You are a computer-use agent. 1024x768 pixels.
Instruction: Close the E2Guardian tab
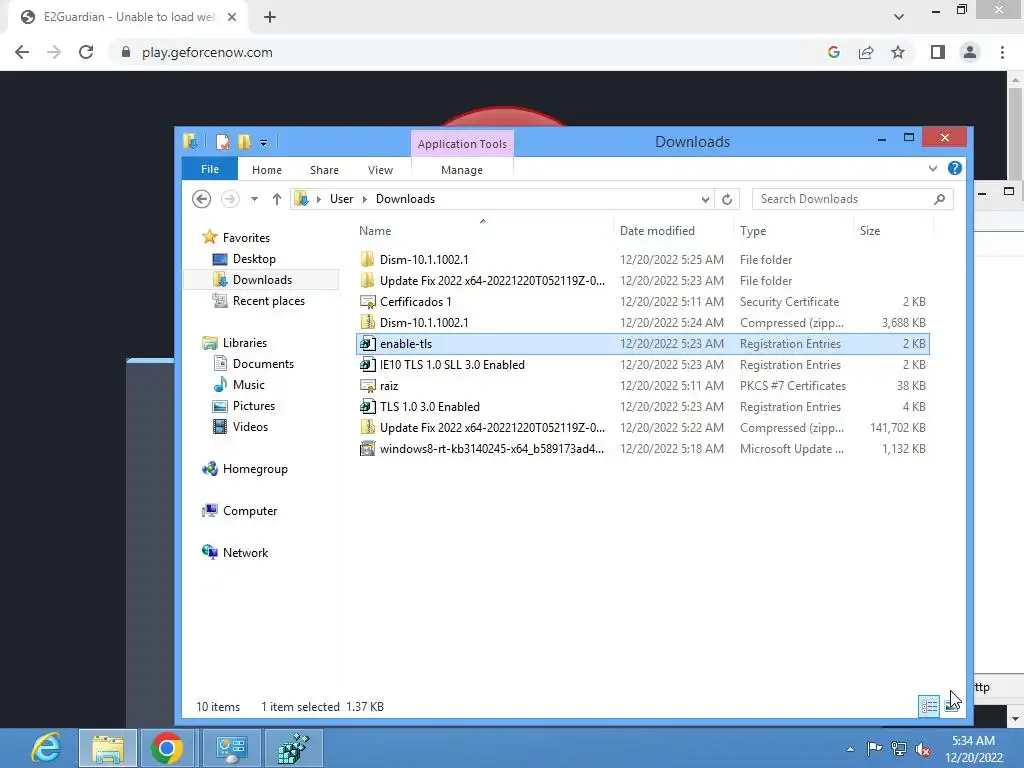(x=232, y=17)
